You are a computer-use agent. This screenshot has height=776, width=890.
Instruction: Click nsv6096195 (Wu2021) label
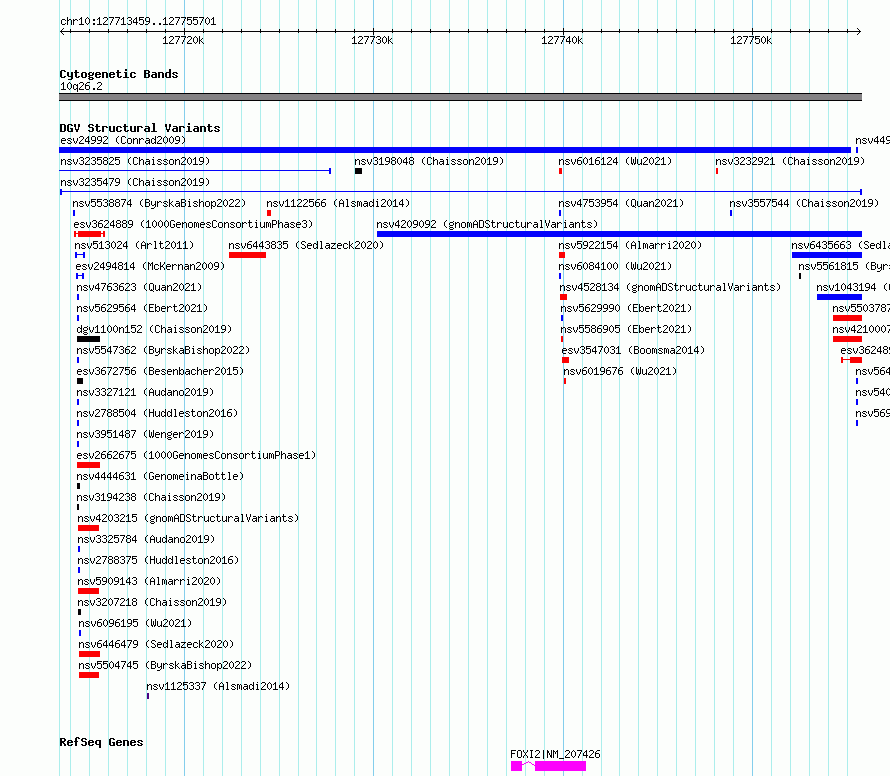coord(135,623)
